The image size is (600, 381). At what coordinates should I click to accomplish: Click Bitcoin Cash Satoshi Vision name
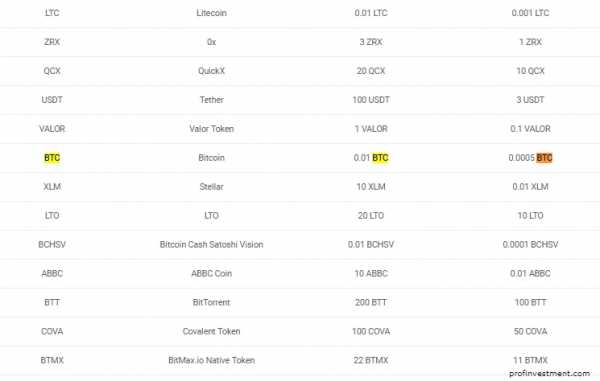pyautogui.click(x=211, y=244)
